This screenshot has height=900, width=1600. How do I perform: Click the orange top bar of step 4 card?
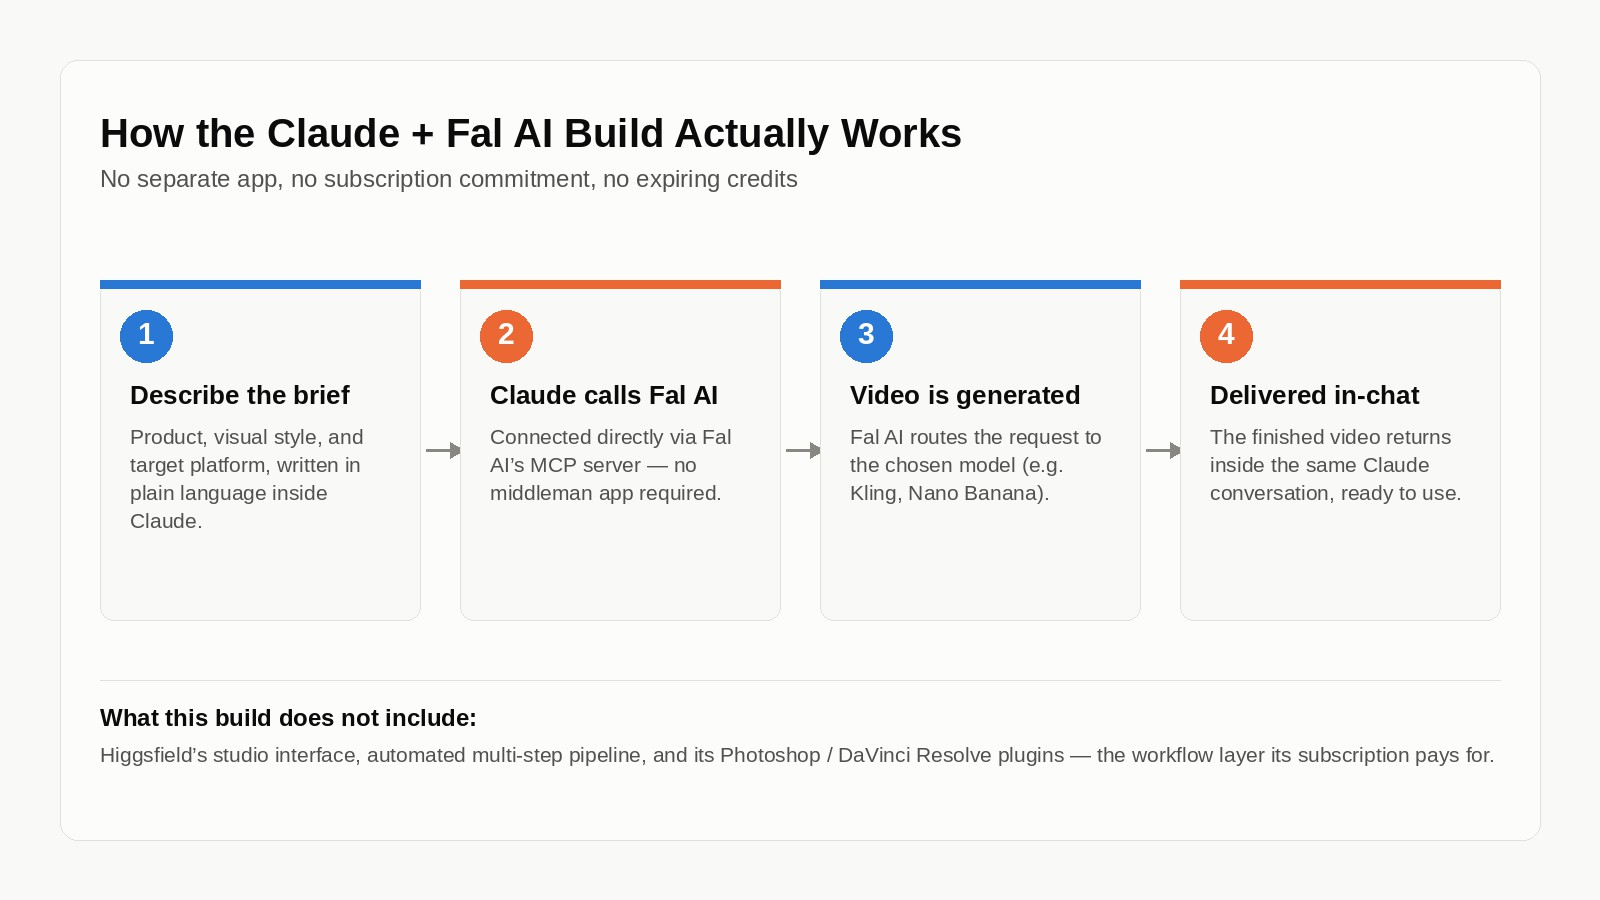pyautogui.click(x=1340, y=284)
